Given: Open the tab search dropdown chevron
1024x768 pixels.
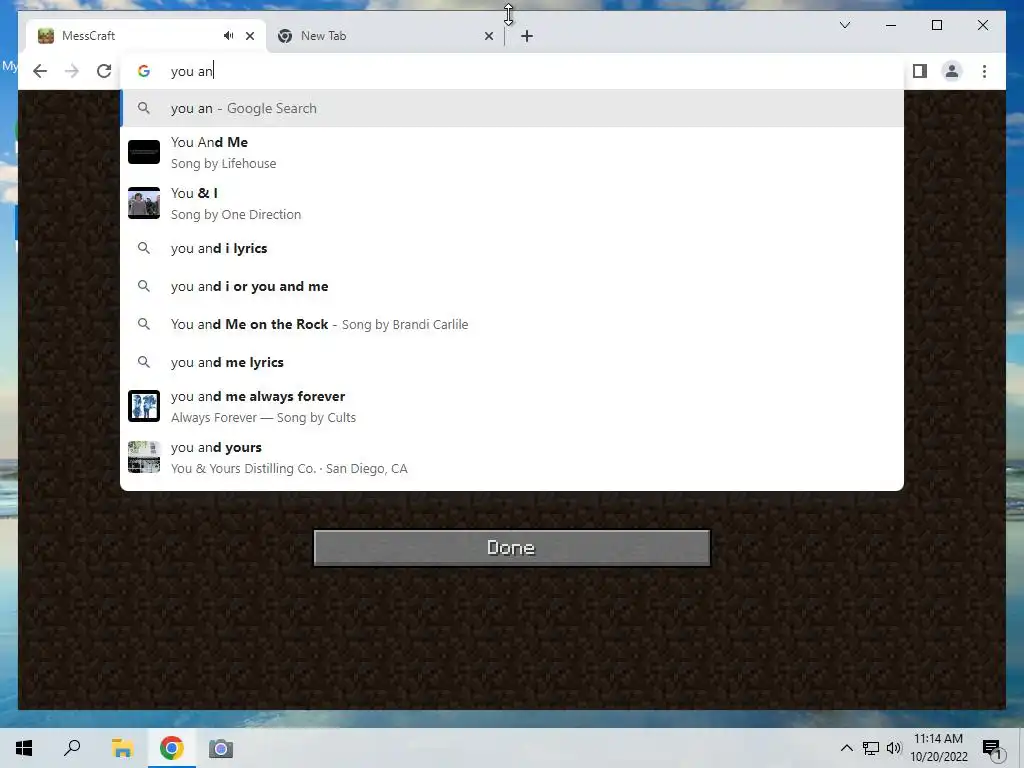Looking at the screenshot, I should [x=844, y=25].
